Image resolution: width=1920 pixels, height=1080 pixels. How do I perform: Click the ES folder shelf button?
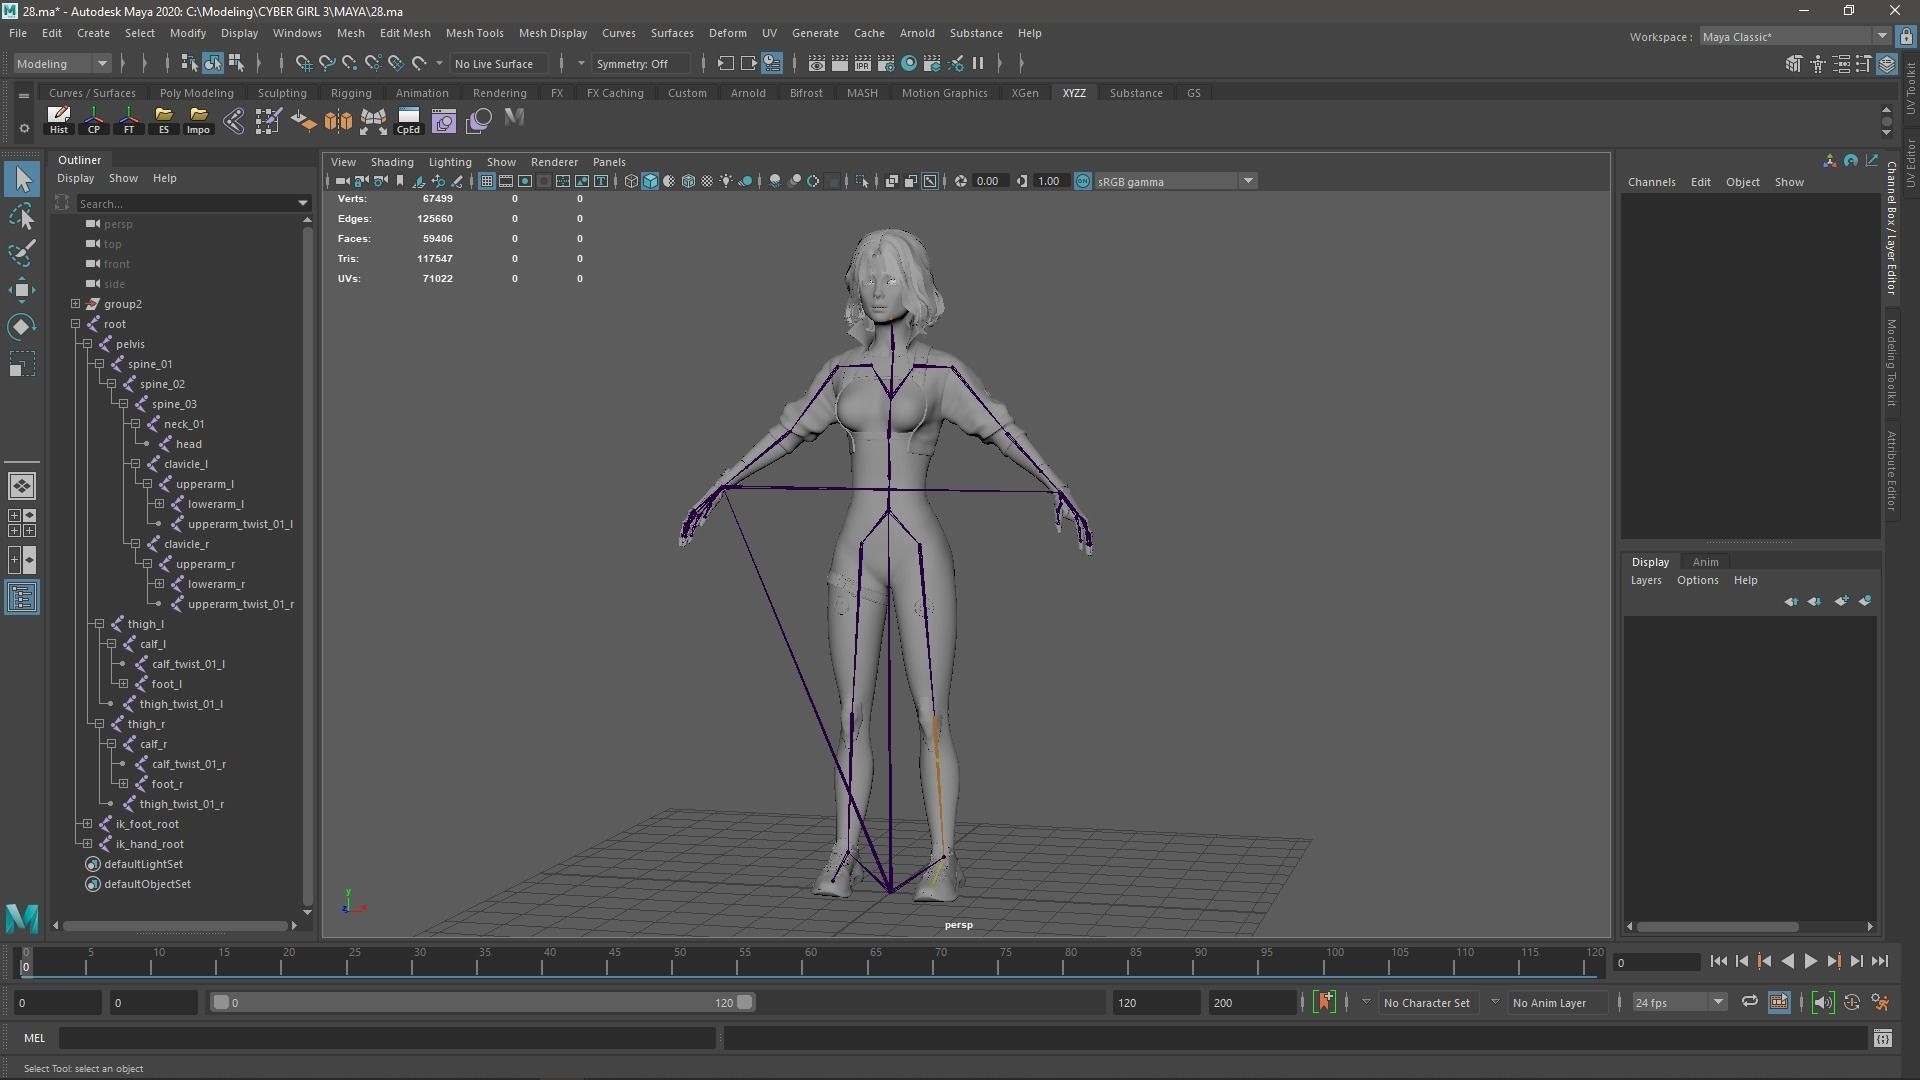[164, 120]
